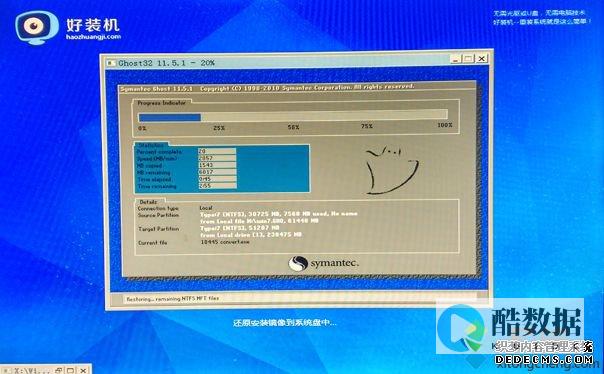The image size is (604, 374).
Task: Click the Ghost32 11.5.1 - 20% title bar
Action: [x=277, y=62]
